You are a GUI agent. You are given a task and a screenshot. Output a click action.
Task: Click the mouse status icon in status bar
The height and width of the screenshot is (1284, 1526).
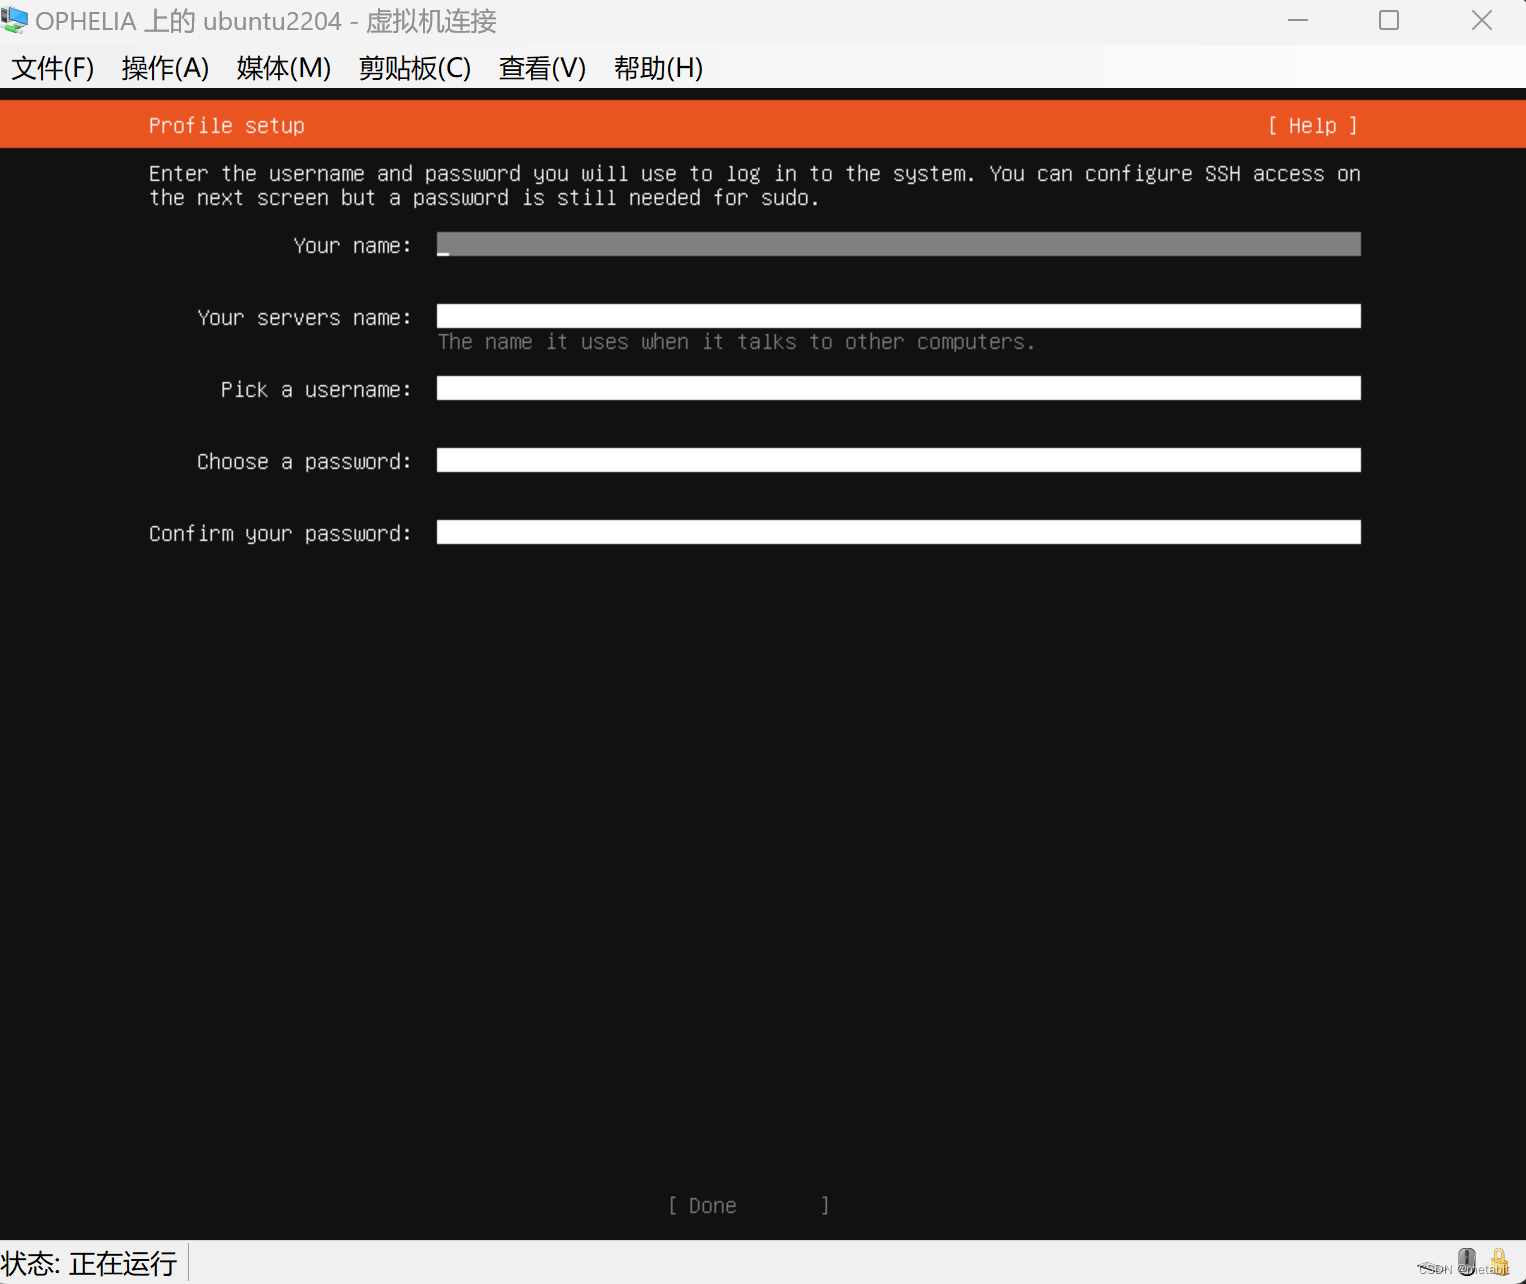tap(1467, 1261)
